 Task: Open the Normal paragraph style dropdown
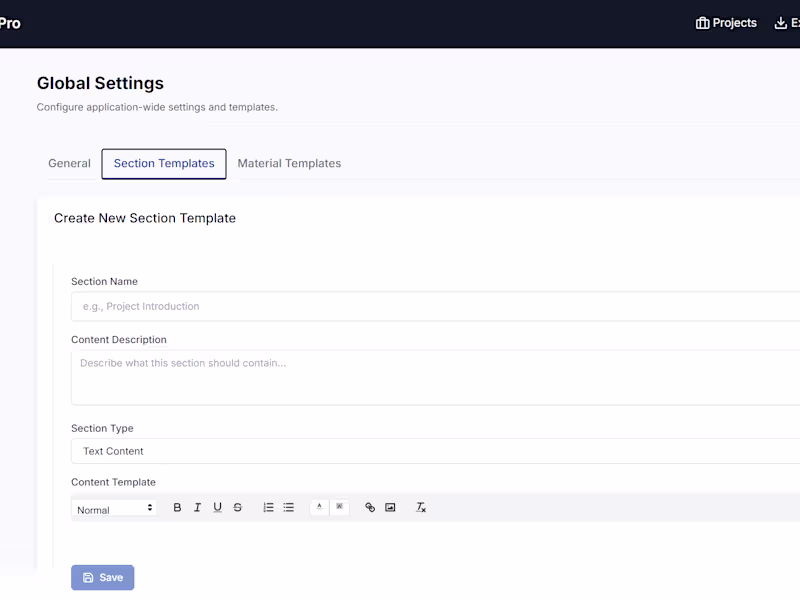tap(113, 507)
